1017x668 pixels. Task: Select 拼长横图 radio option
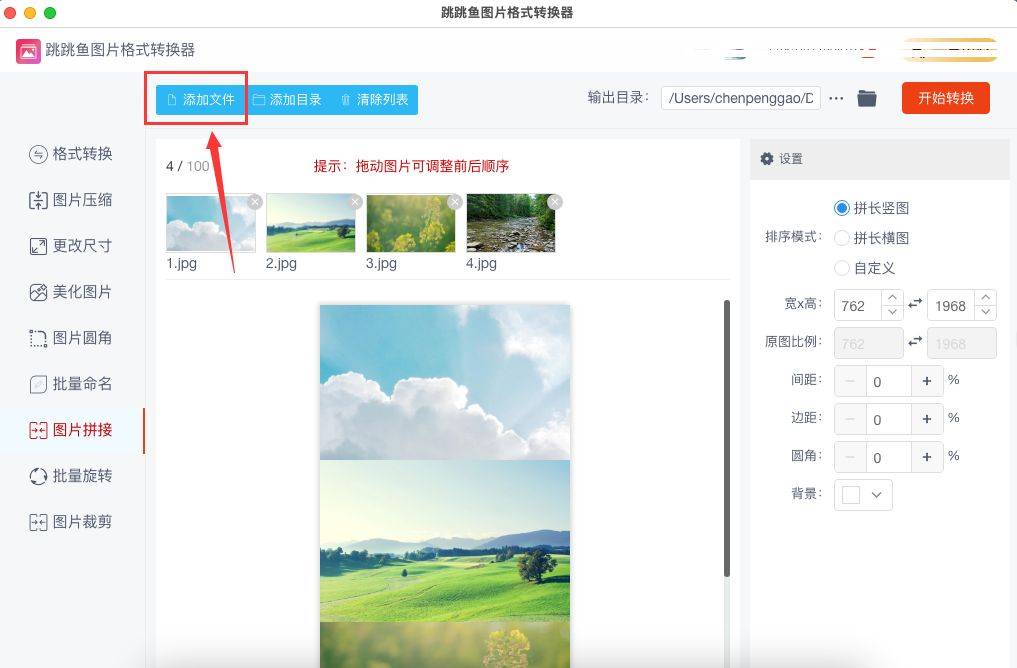point(842,238)
